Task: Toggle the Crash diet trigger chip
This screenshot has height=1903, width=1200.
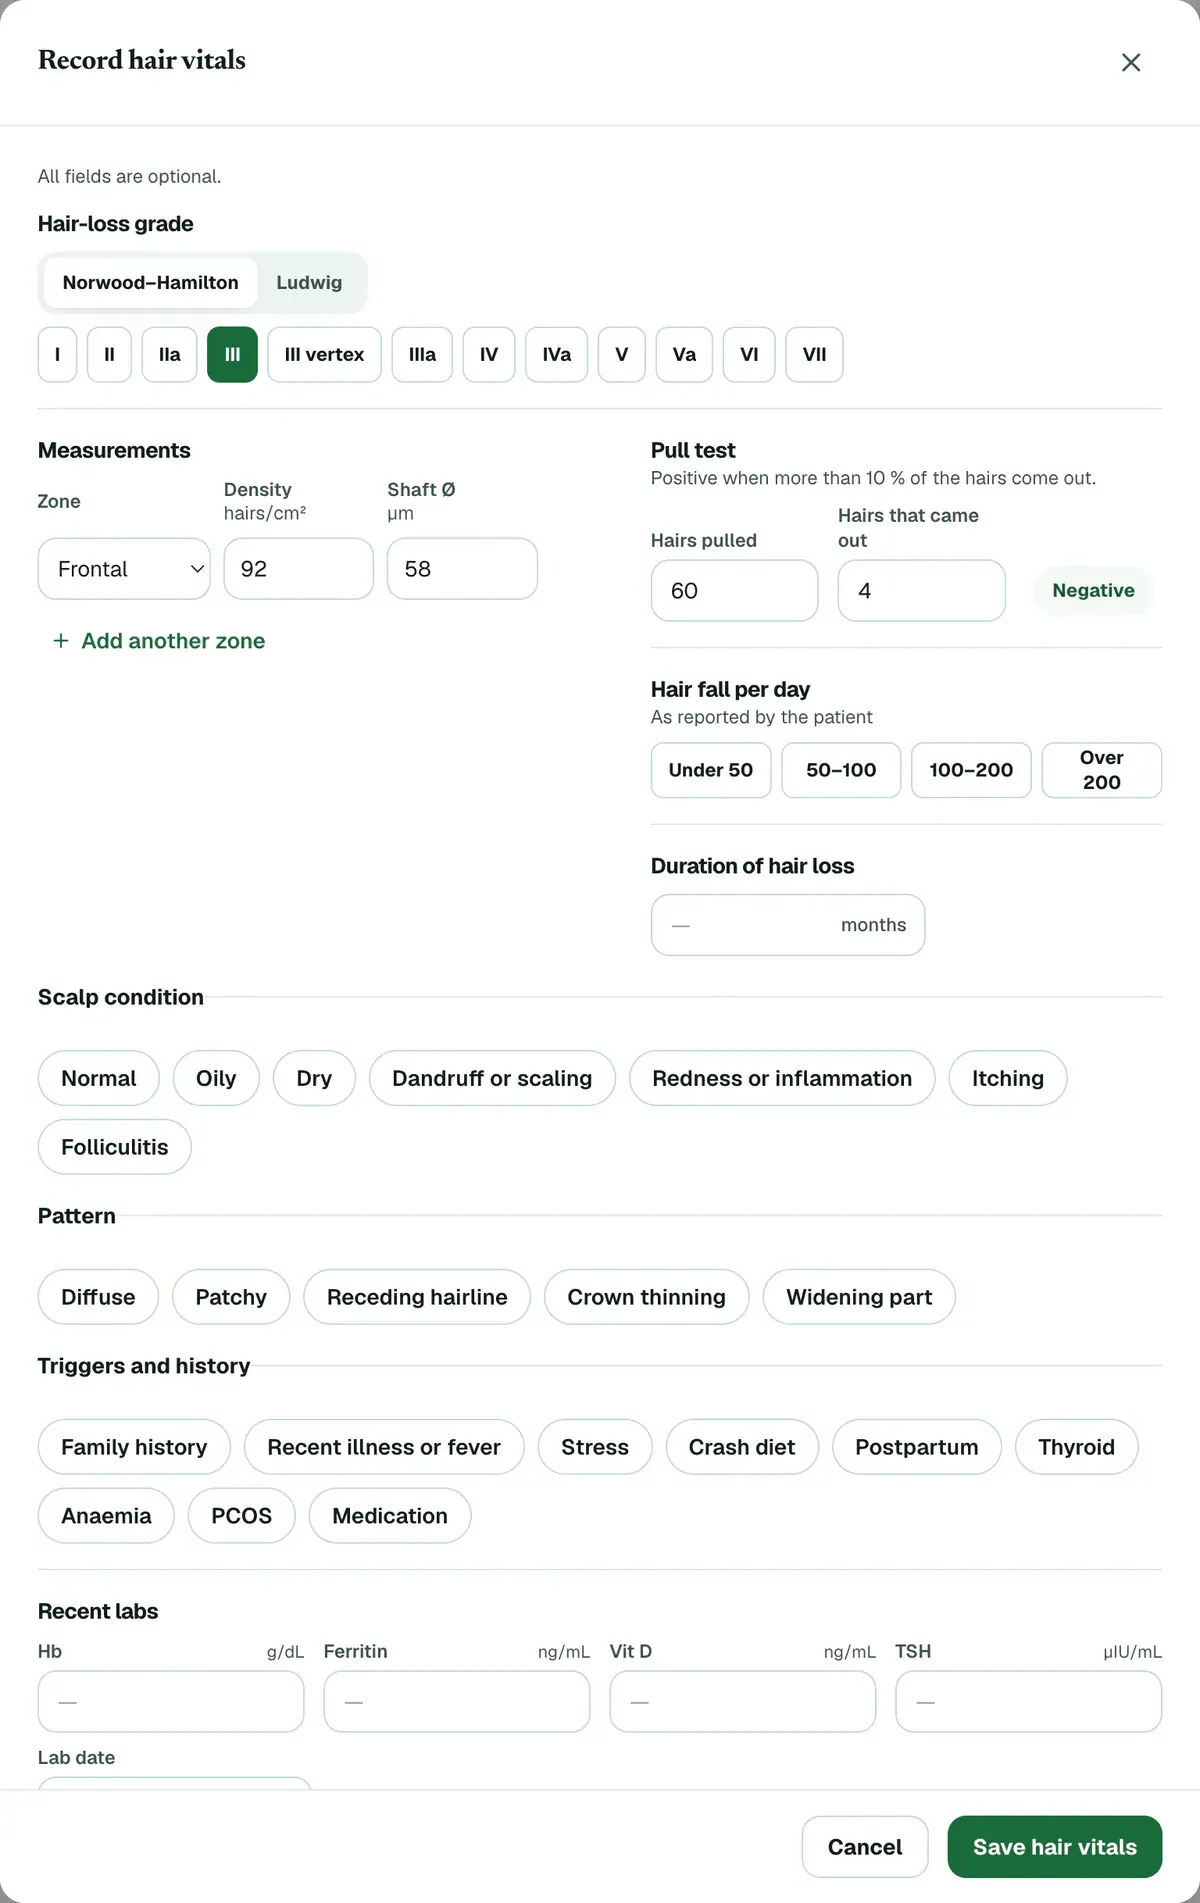Action: click(x=742, y=1447)
